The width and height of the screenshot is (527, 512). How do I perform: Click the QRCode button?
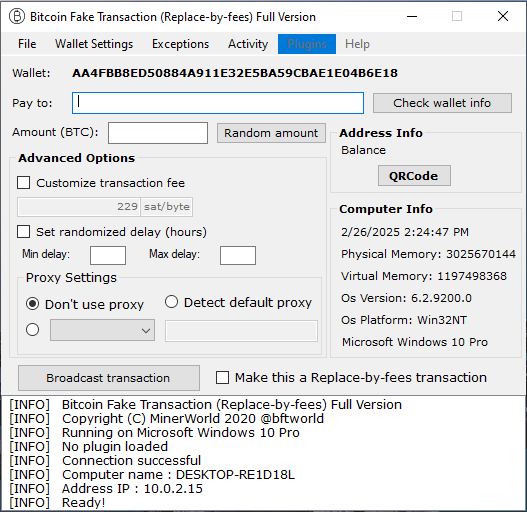point(414,175)
